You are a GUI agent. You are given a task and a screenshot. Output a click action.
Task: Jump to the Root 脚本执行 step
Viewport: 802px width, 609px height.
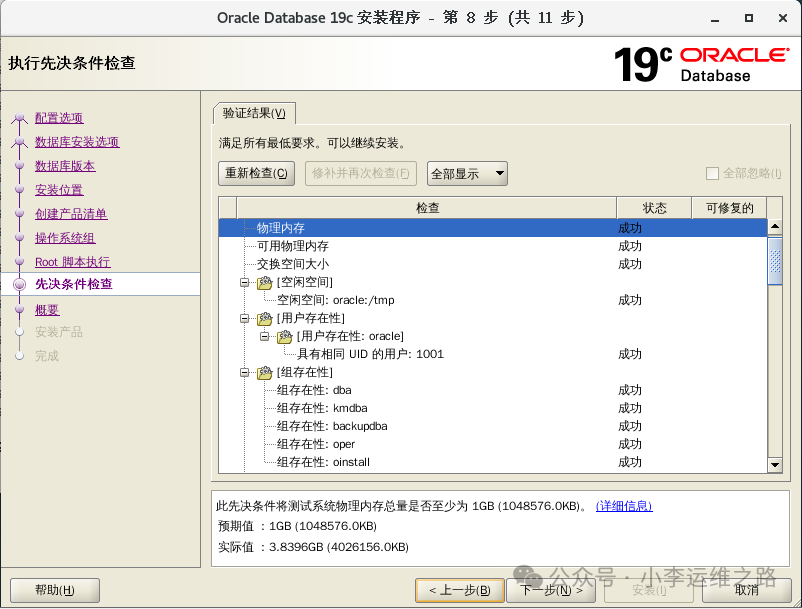point(73,262)
